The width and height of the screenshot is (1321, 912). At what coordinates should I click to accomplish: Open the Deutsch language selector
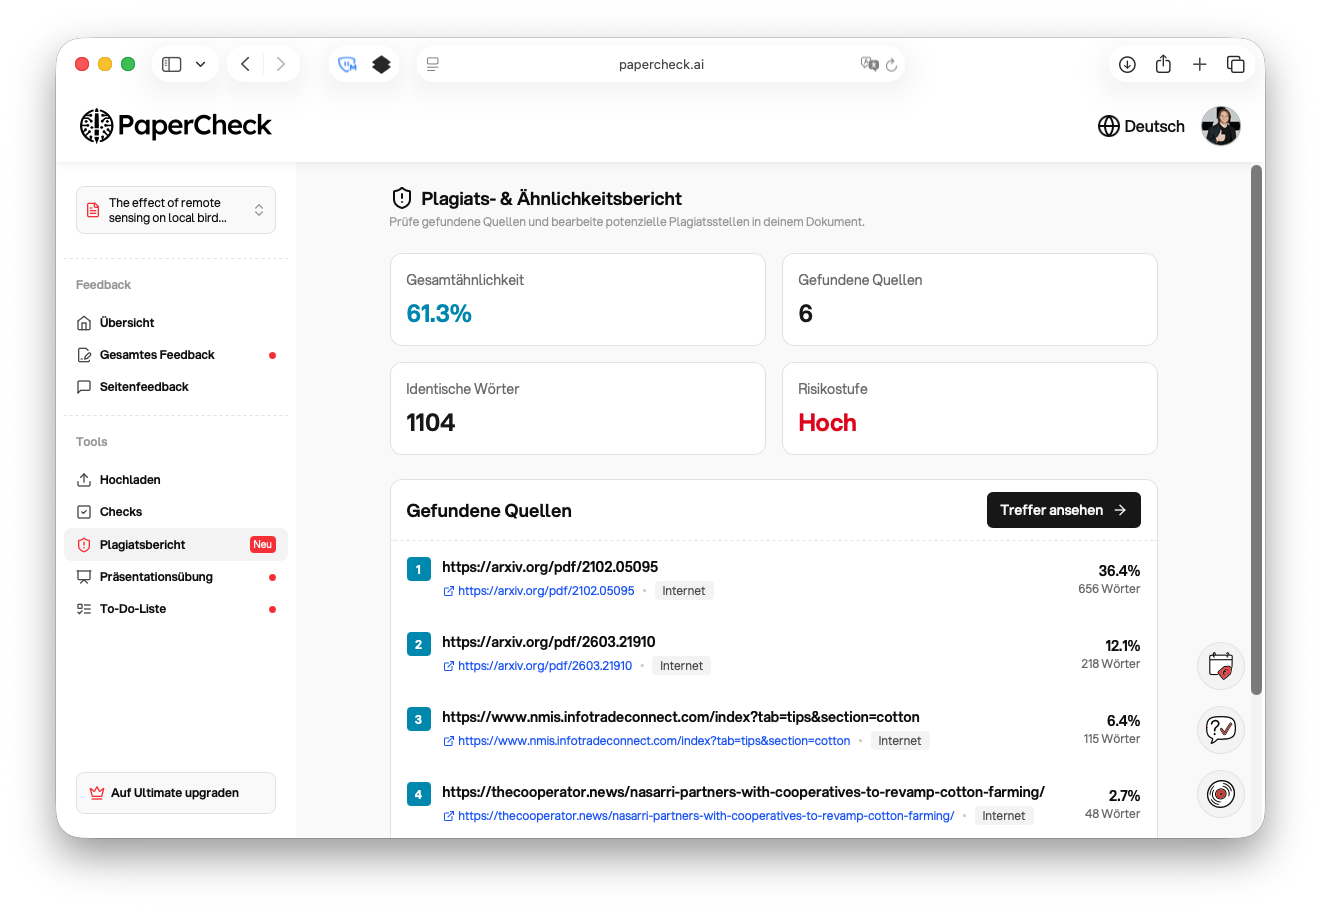click(x=1141, y=126)
